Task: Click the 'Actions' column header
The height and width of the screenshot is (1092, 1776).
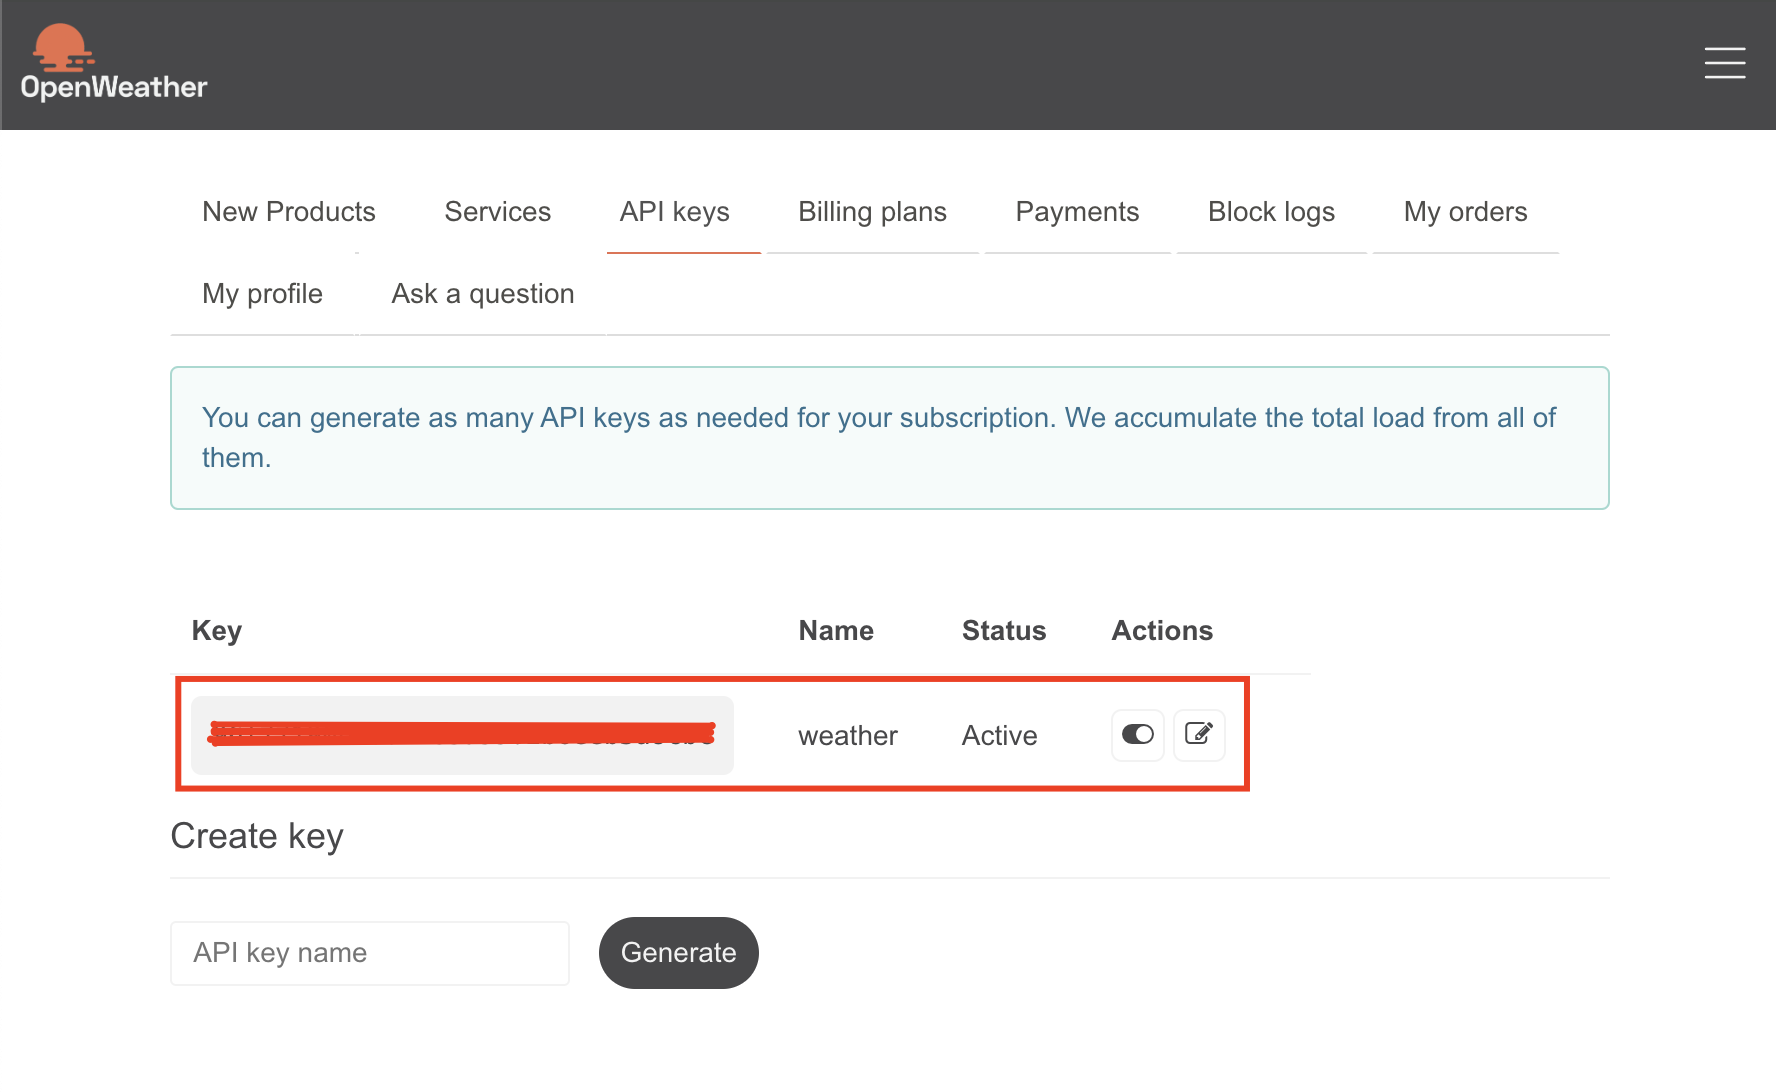Action: tap(1162, 631)
